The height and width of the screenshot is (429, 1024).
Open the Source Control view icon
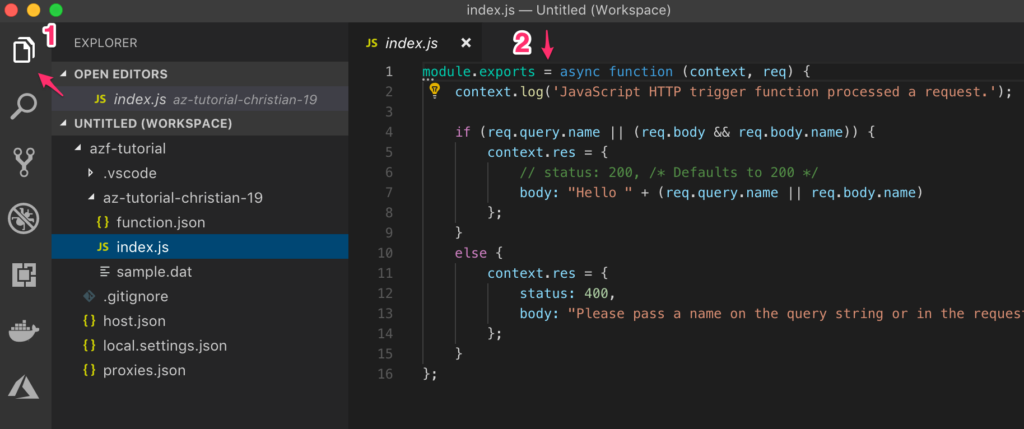(x=25, y=161)
